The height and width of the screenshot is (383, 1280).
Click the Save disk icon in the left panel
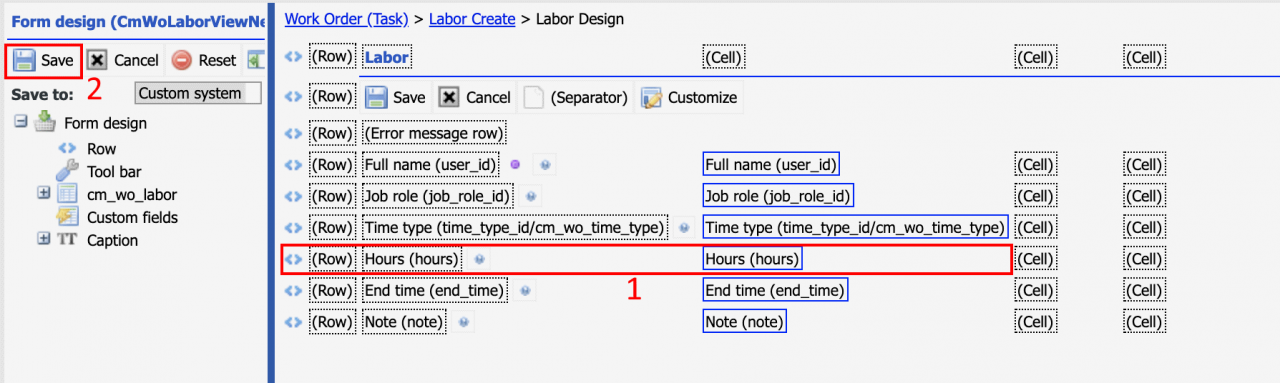click(25, 60)
